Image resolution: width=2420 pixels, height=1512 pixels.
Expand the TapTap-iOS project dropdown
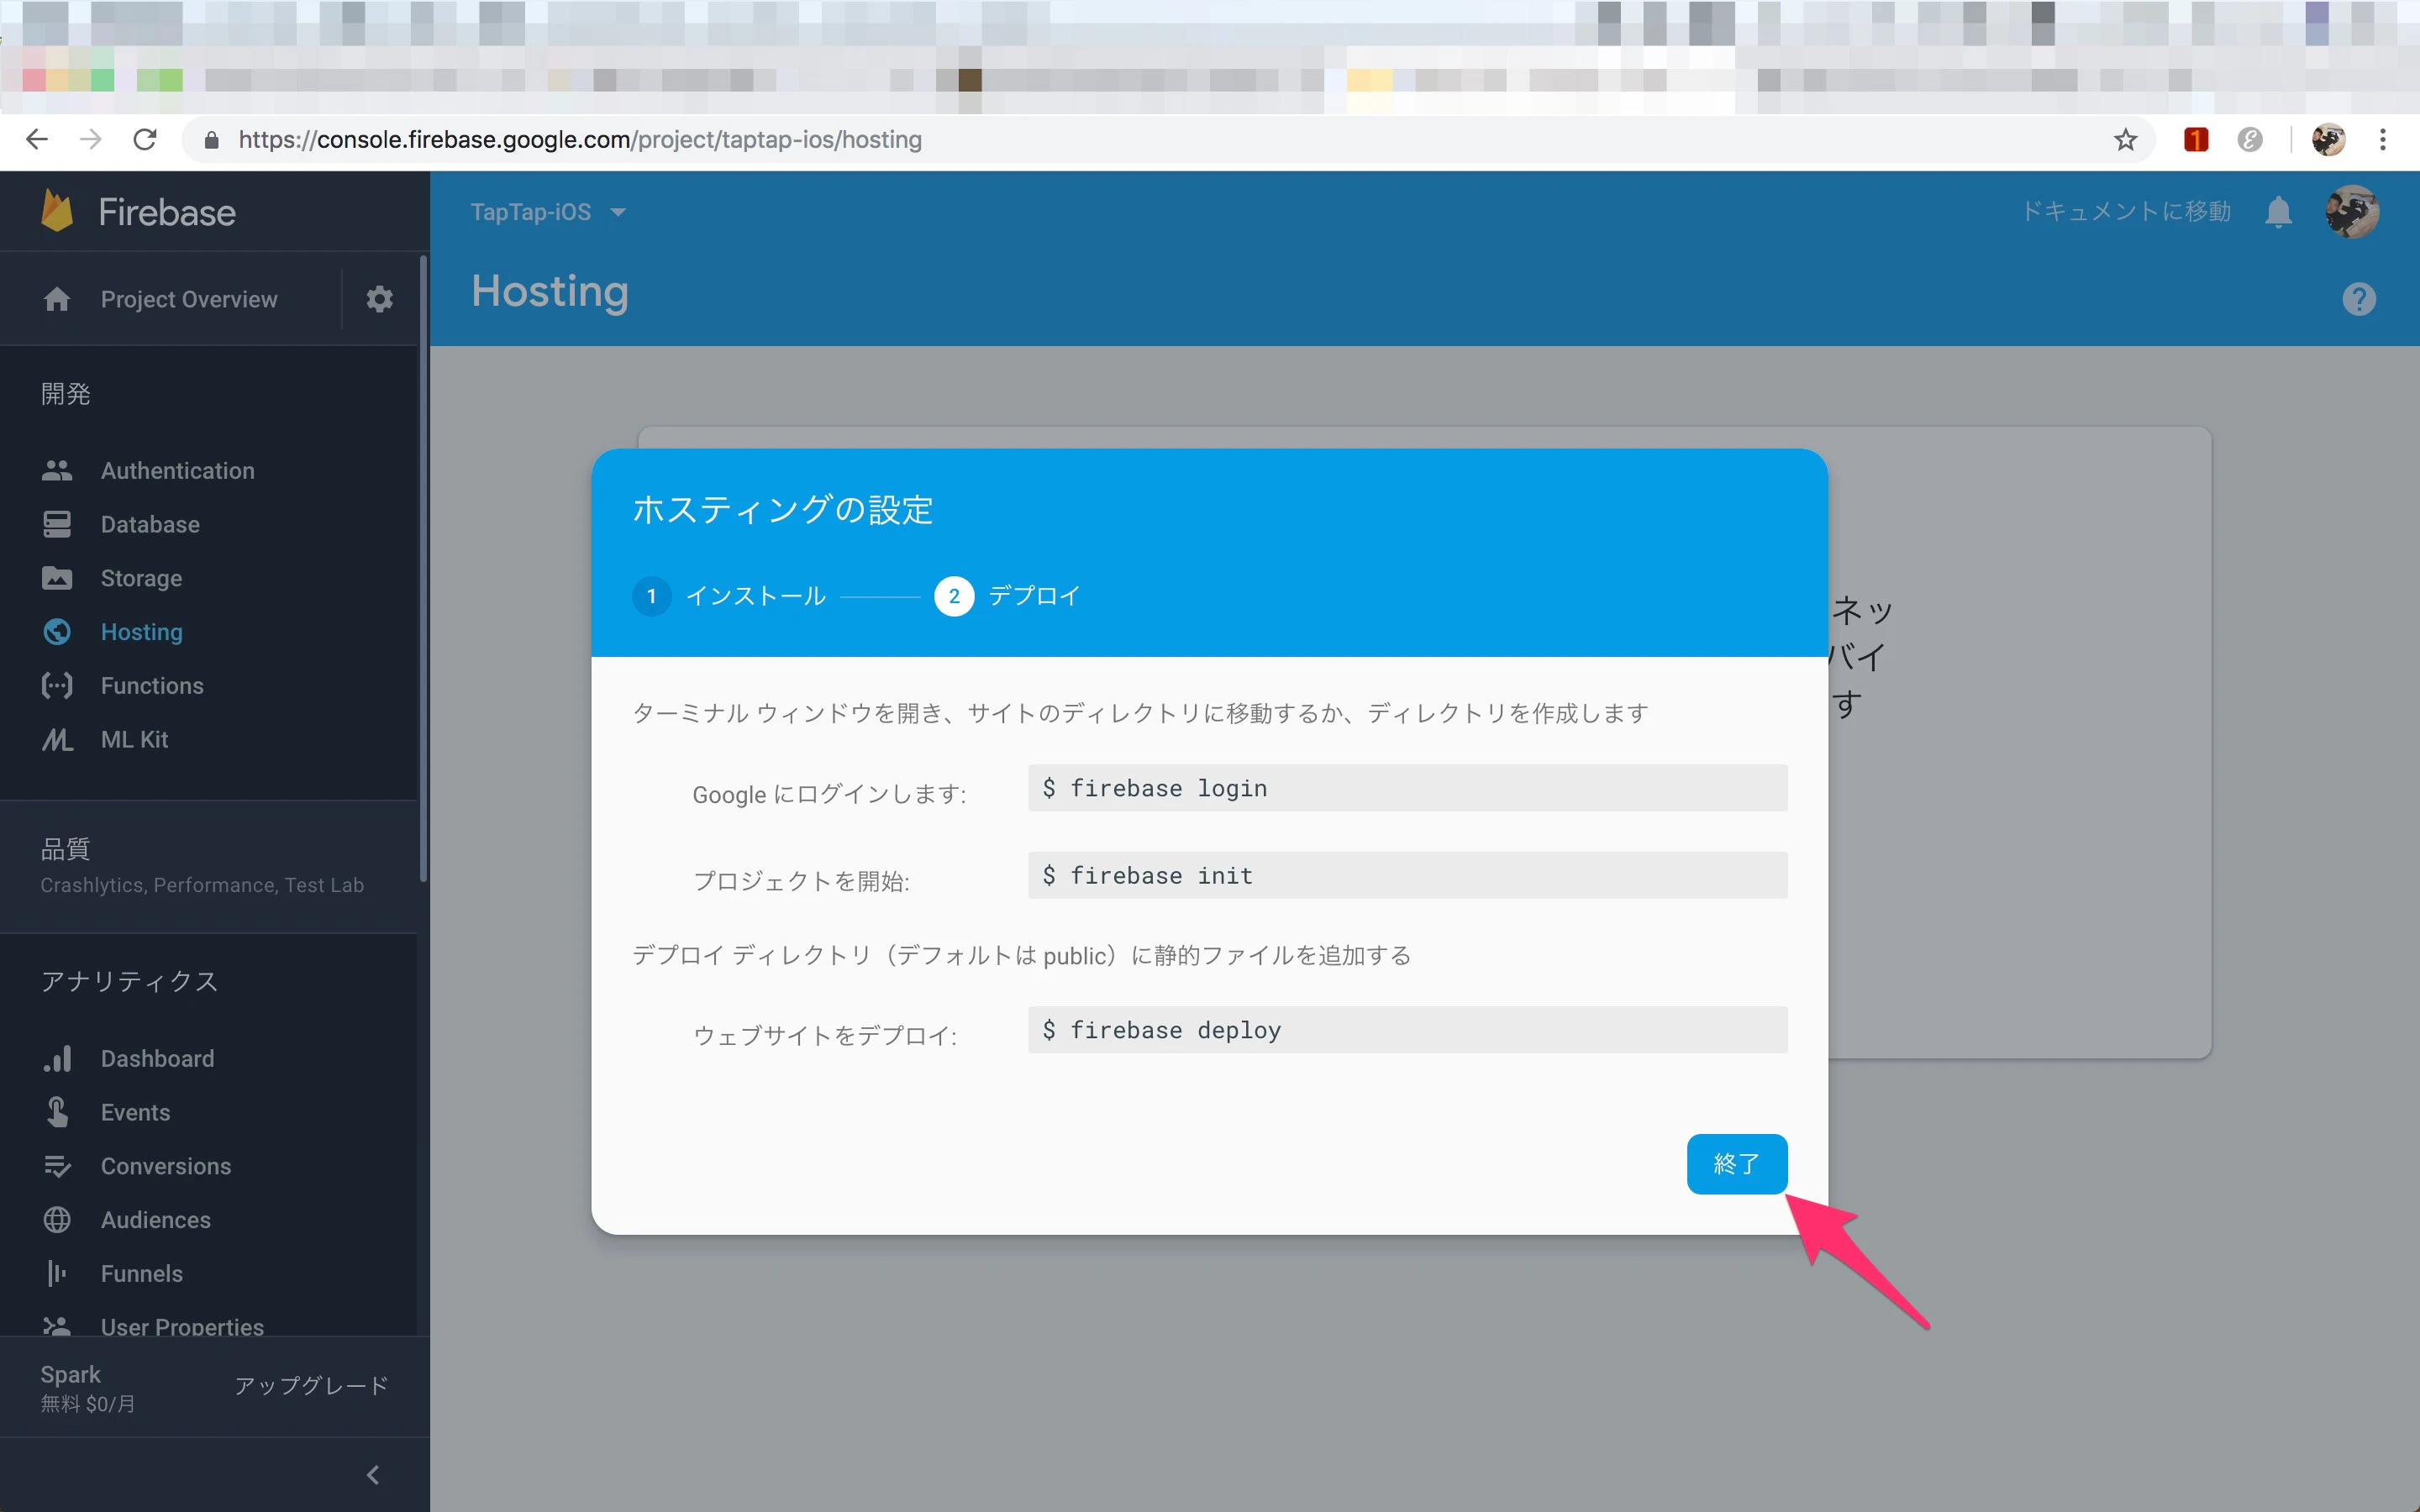point(548,212)
